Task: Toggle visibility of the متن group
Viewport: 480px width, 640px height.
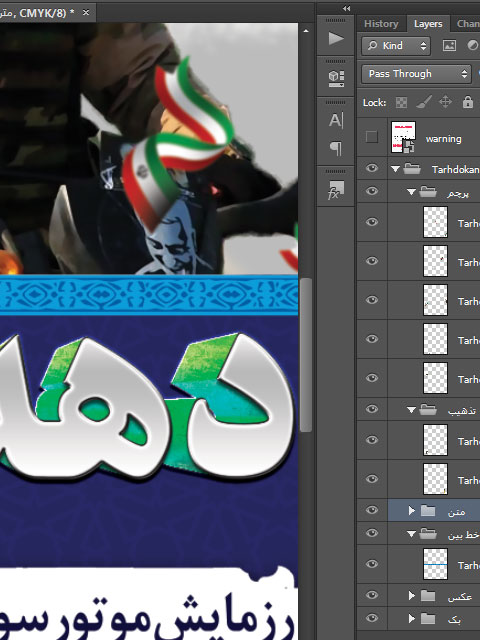Action: tap(371, 510)
